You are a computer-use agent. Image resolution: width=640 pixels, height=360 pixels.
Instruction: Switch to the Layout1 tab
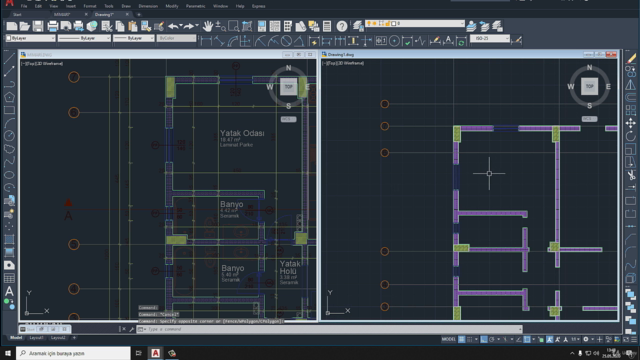[36, 338]
